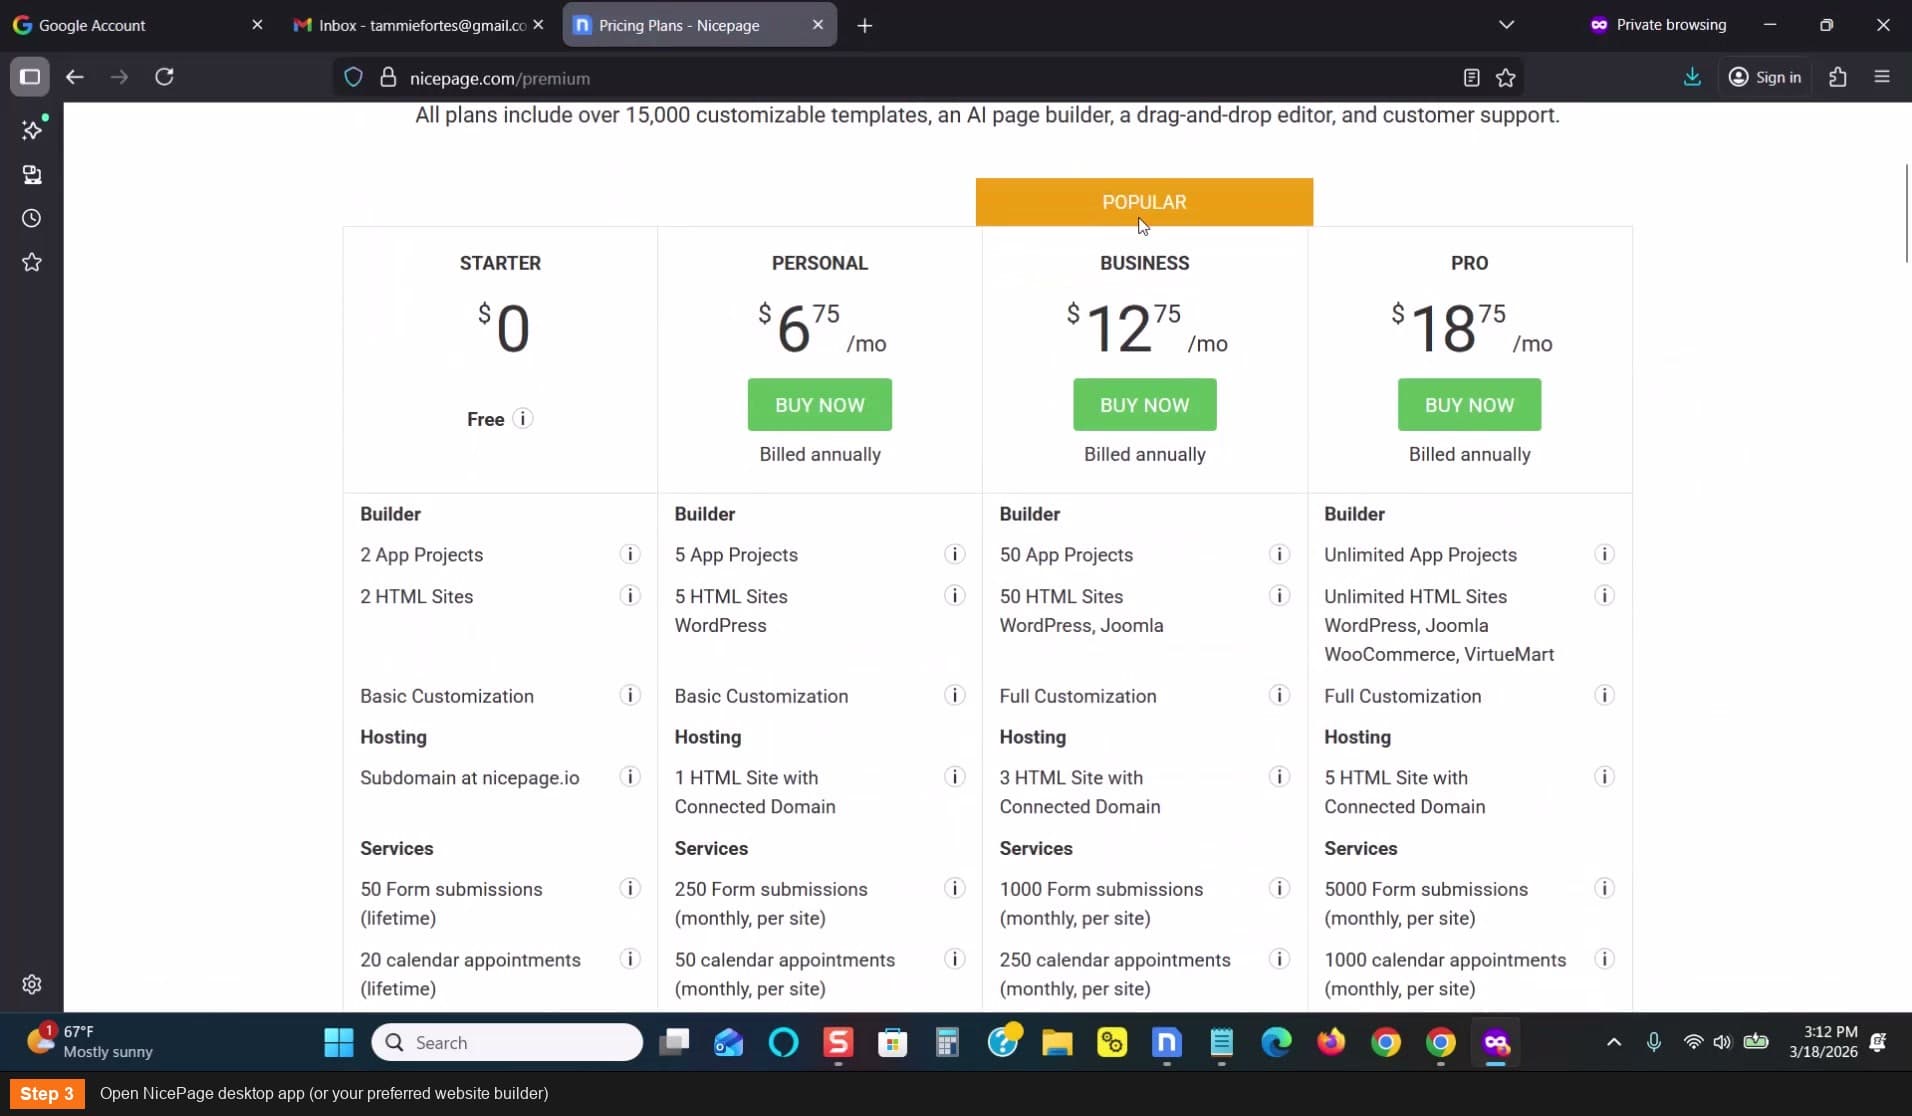Click BUY NOW for Personal plan
The image size is (1912, 1116).
(x=819, y=404)
